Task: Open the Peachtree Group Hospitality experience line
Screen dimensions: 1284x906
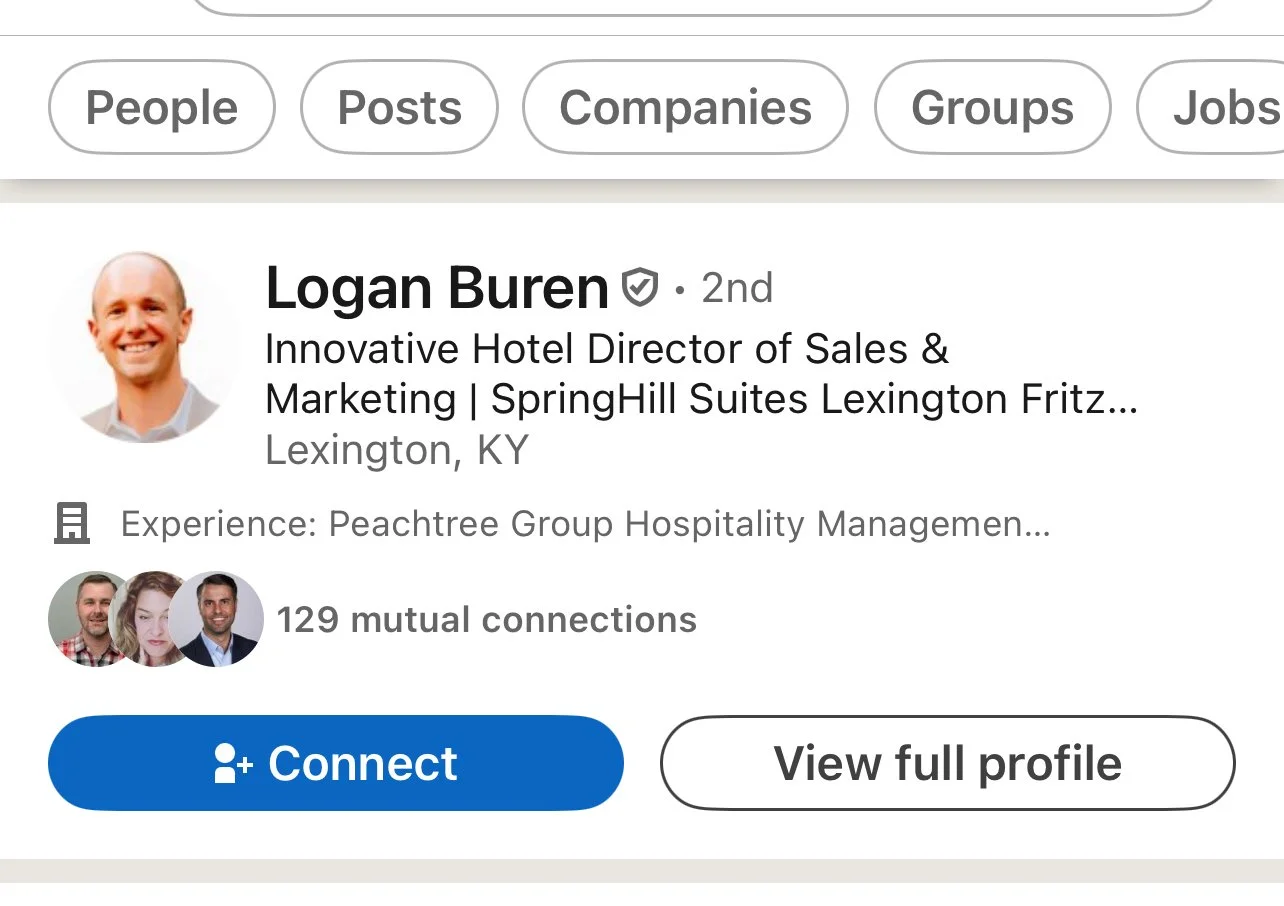Action: coord(585,524)
